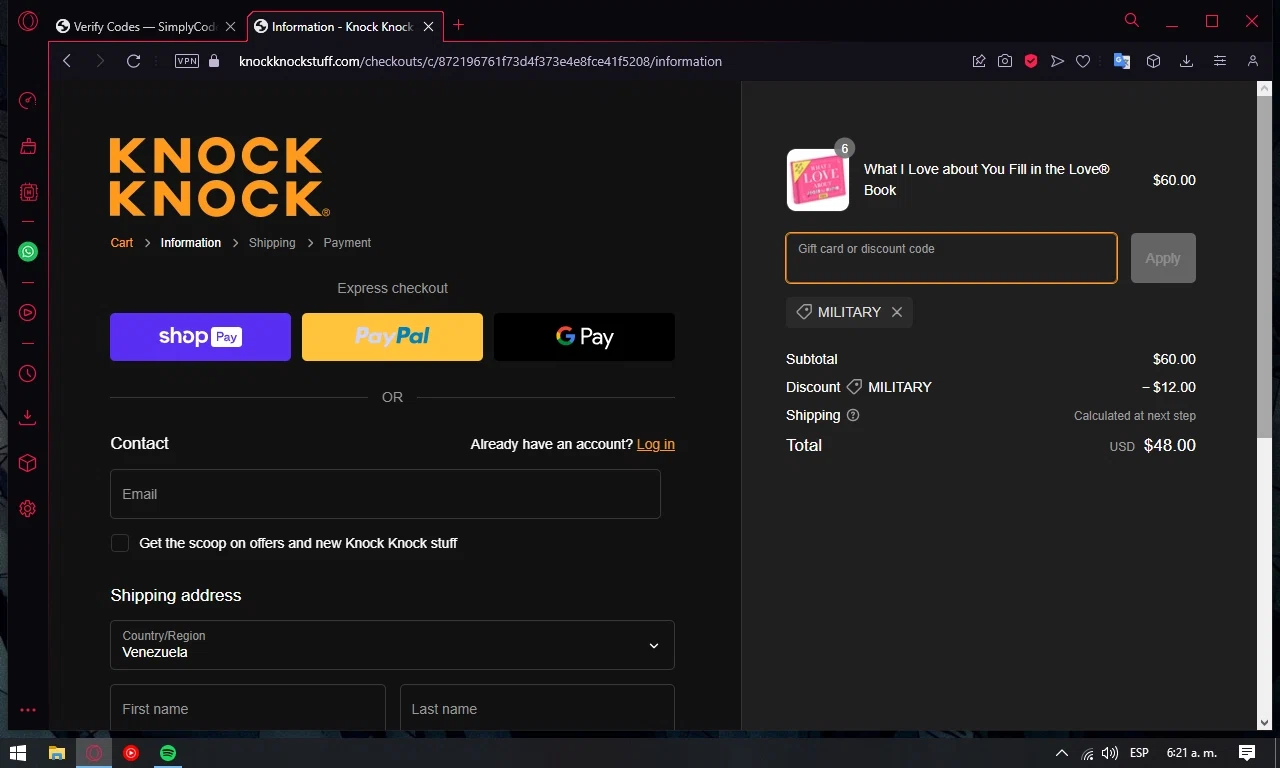
Task: Focus the Last name field
Action: (537, 709)
